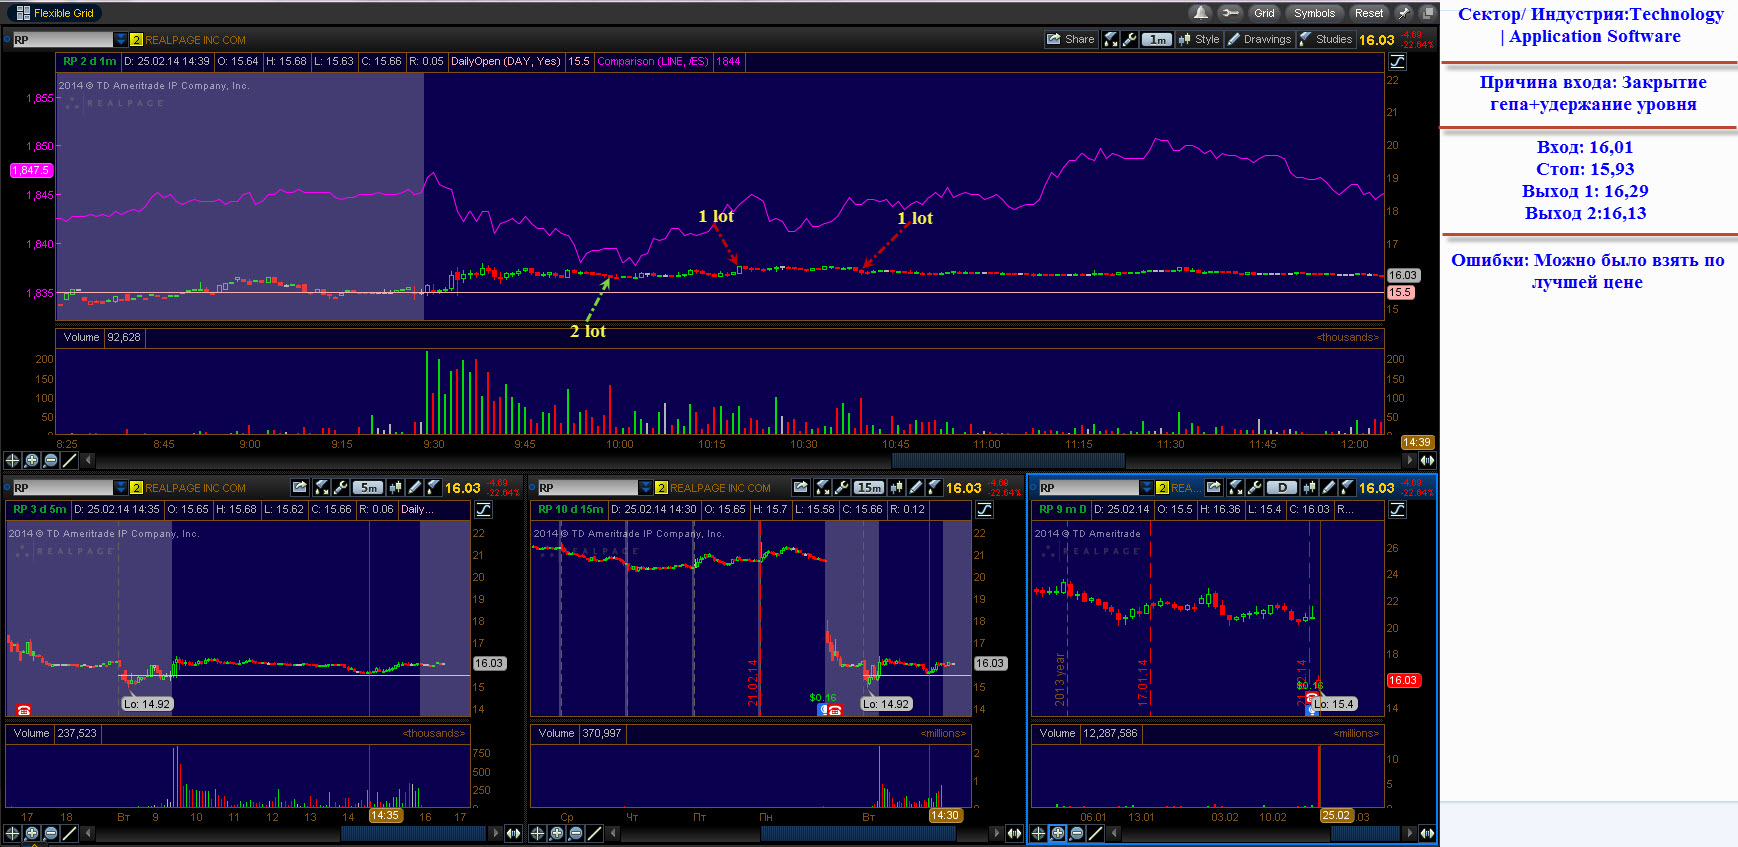The image size is (1738, 847).
Task: Click zoom in icon below main chart
Action: point(32,460)
